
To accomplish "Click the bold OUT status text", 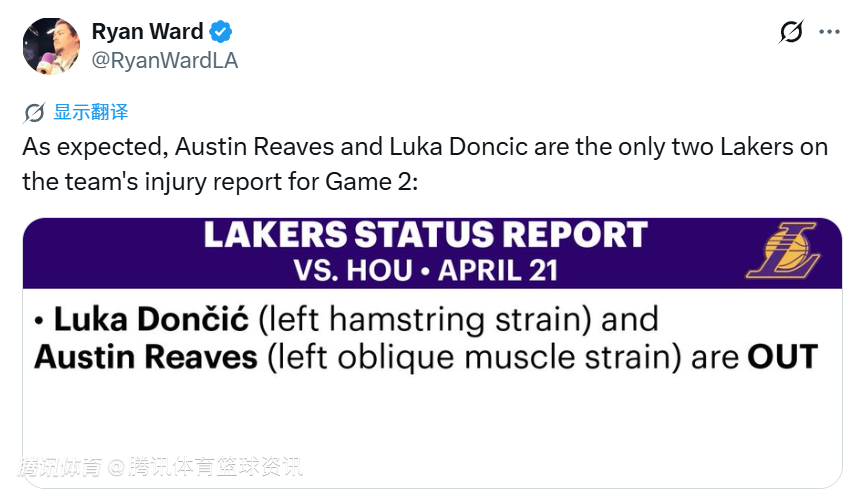I will pyautogui.click(x=782, y=356).
